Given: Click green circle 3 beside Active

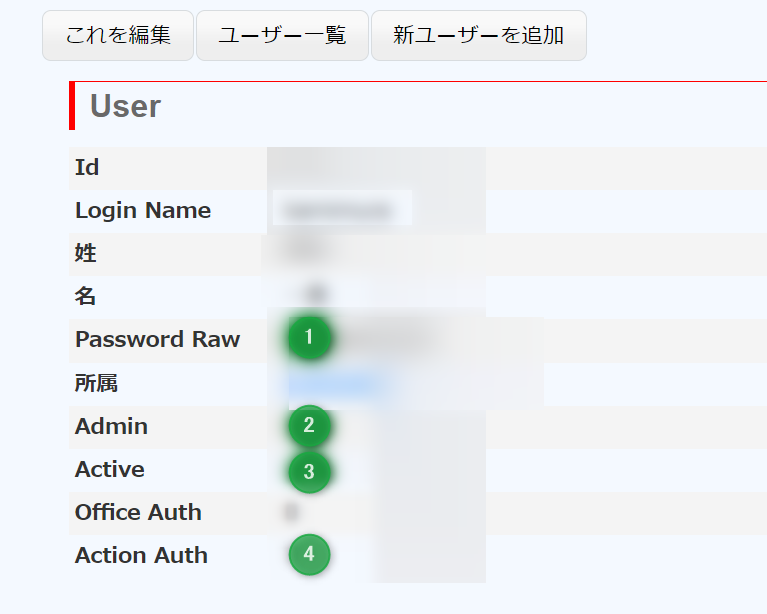Looking at the screenshot, I should point(309,471).
